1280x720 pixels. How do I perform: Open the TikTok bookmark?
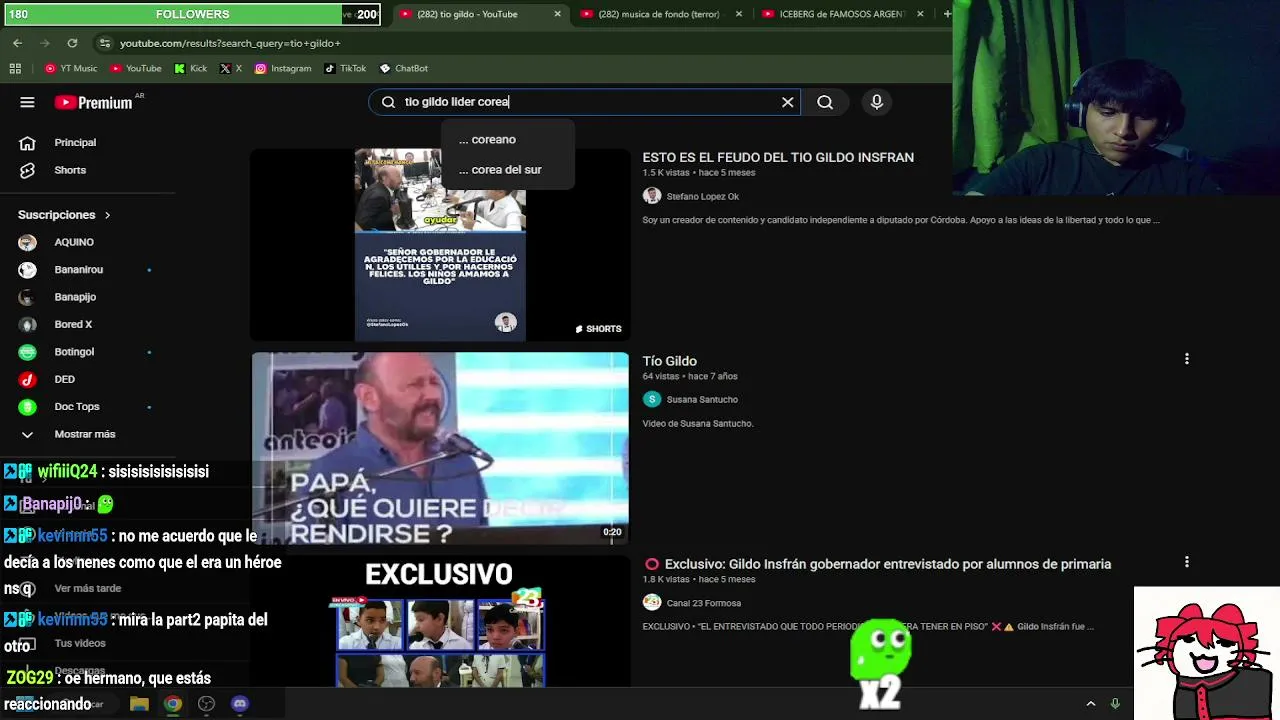[345, 68]
